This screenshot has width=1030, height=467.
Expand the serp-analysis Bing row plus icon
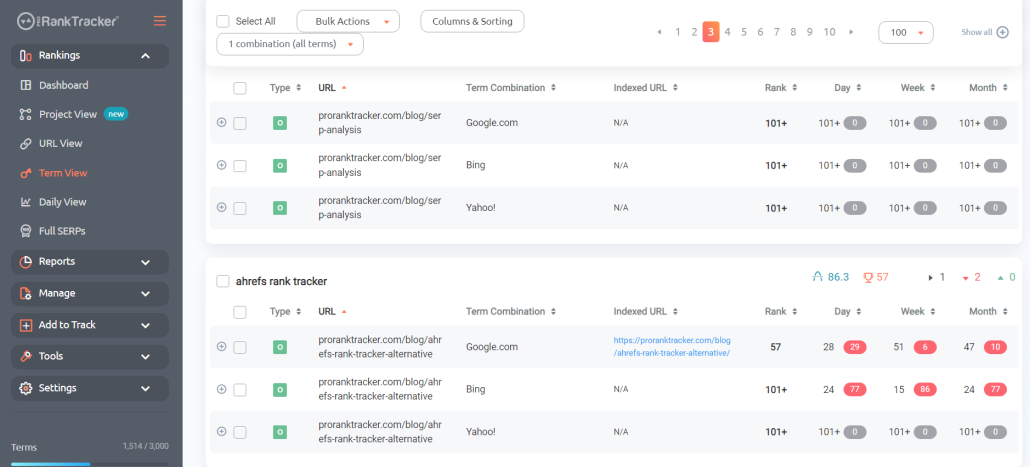pyautogui.click(x=221, y=165)
